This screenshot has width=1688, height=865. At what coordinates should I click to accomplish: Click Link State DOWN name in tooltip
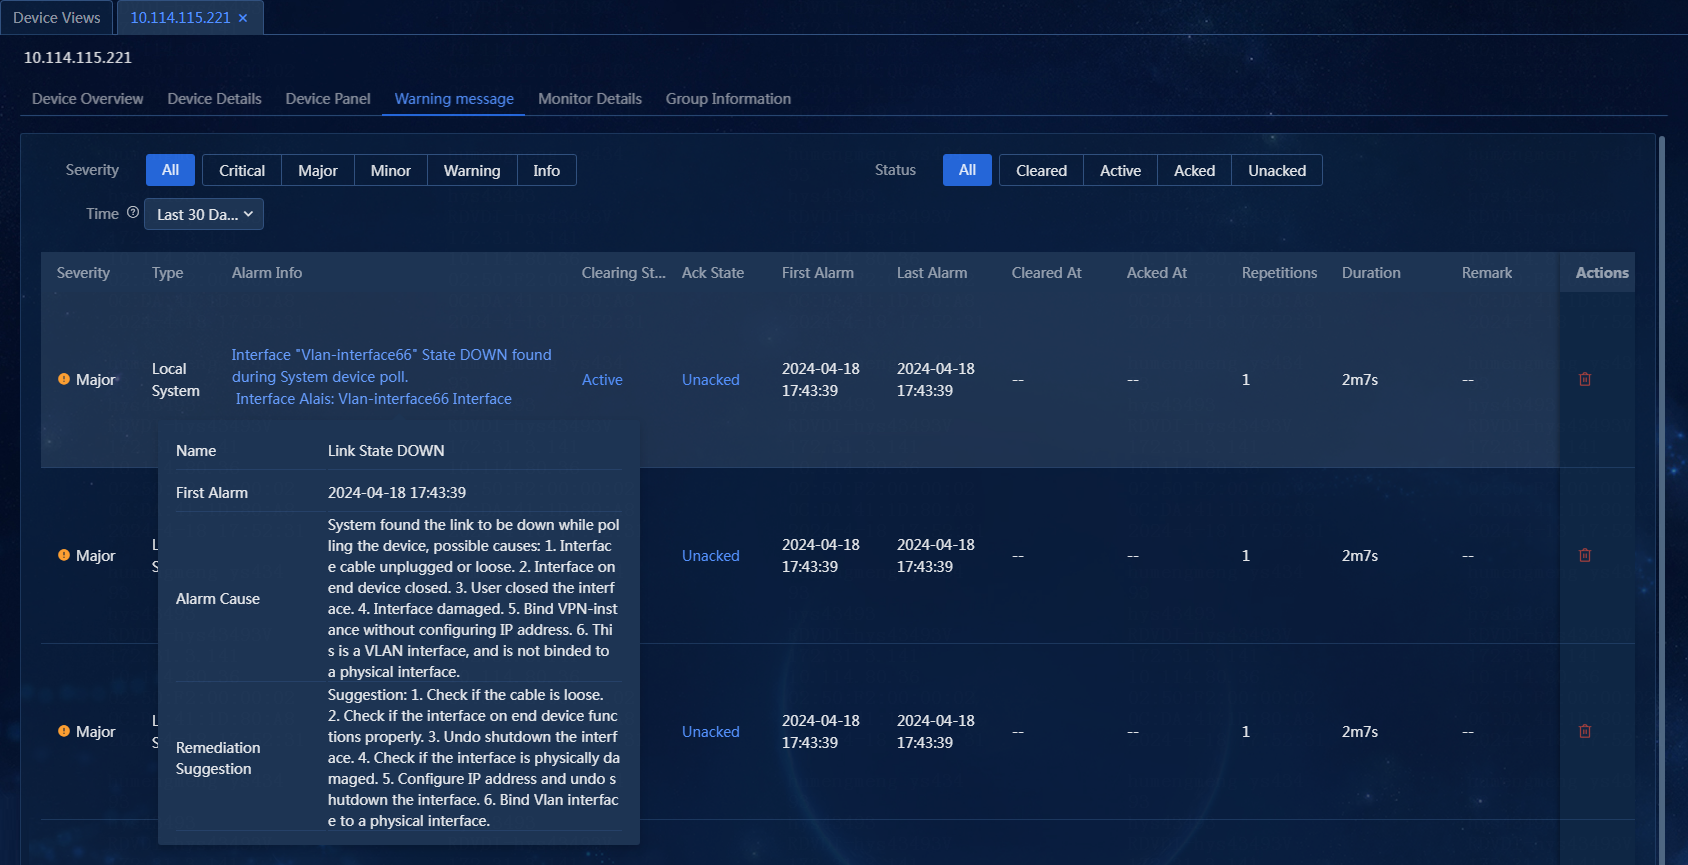(386, 450)
